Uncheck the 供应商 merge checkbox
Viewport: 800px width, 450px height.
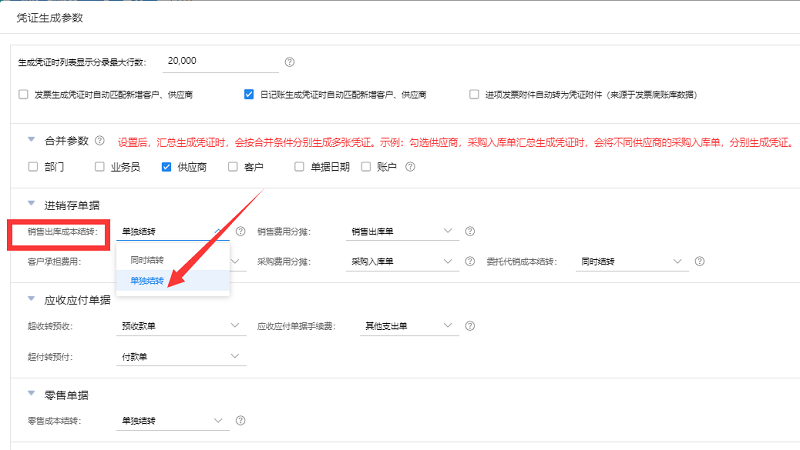tap(167, 167)
